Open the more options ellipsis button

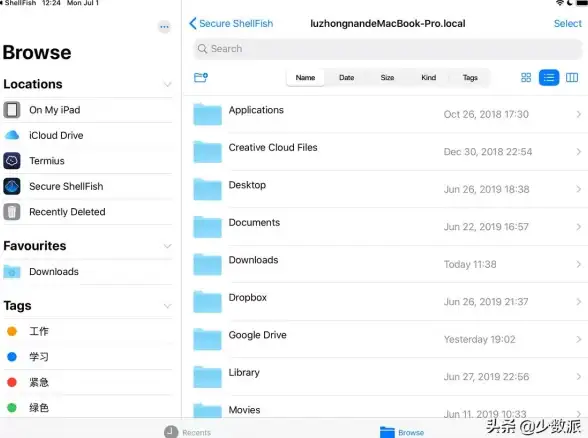point(164,27)
